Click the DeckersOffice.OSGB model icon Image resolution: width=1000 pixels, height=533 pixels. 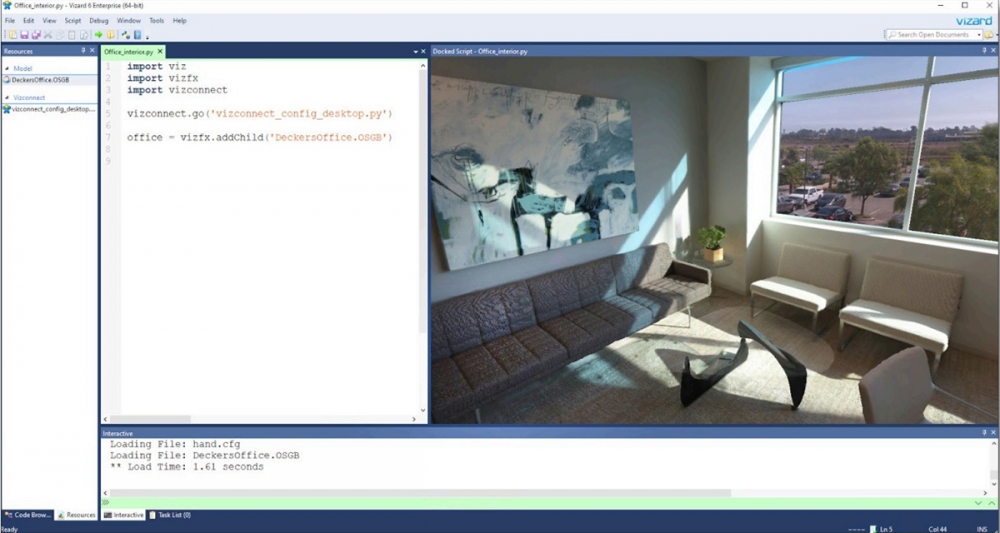(x=6, y=79)
